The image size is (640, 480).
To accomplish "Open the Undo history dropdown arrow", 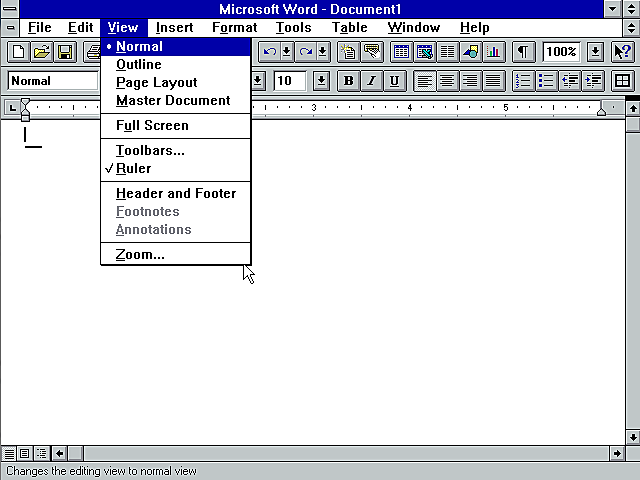I will pos(287,52).
